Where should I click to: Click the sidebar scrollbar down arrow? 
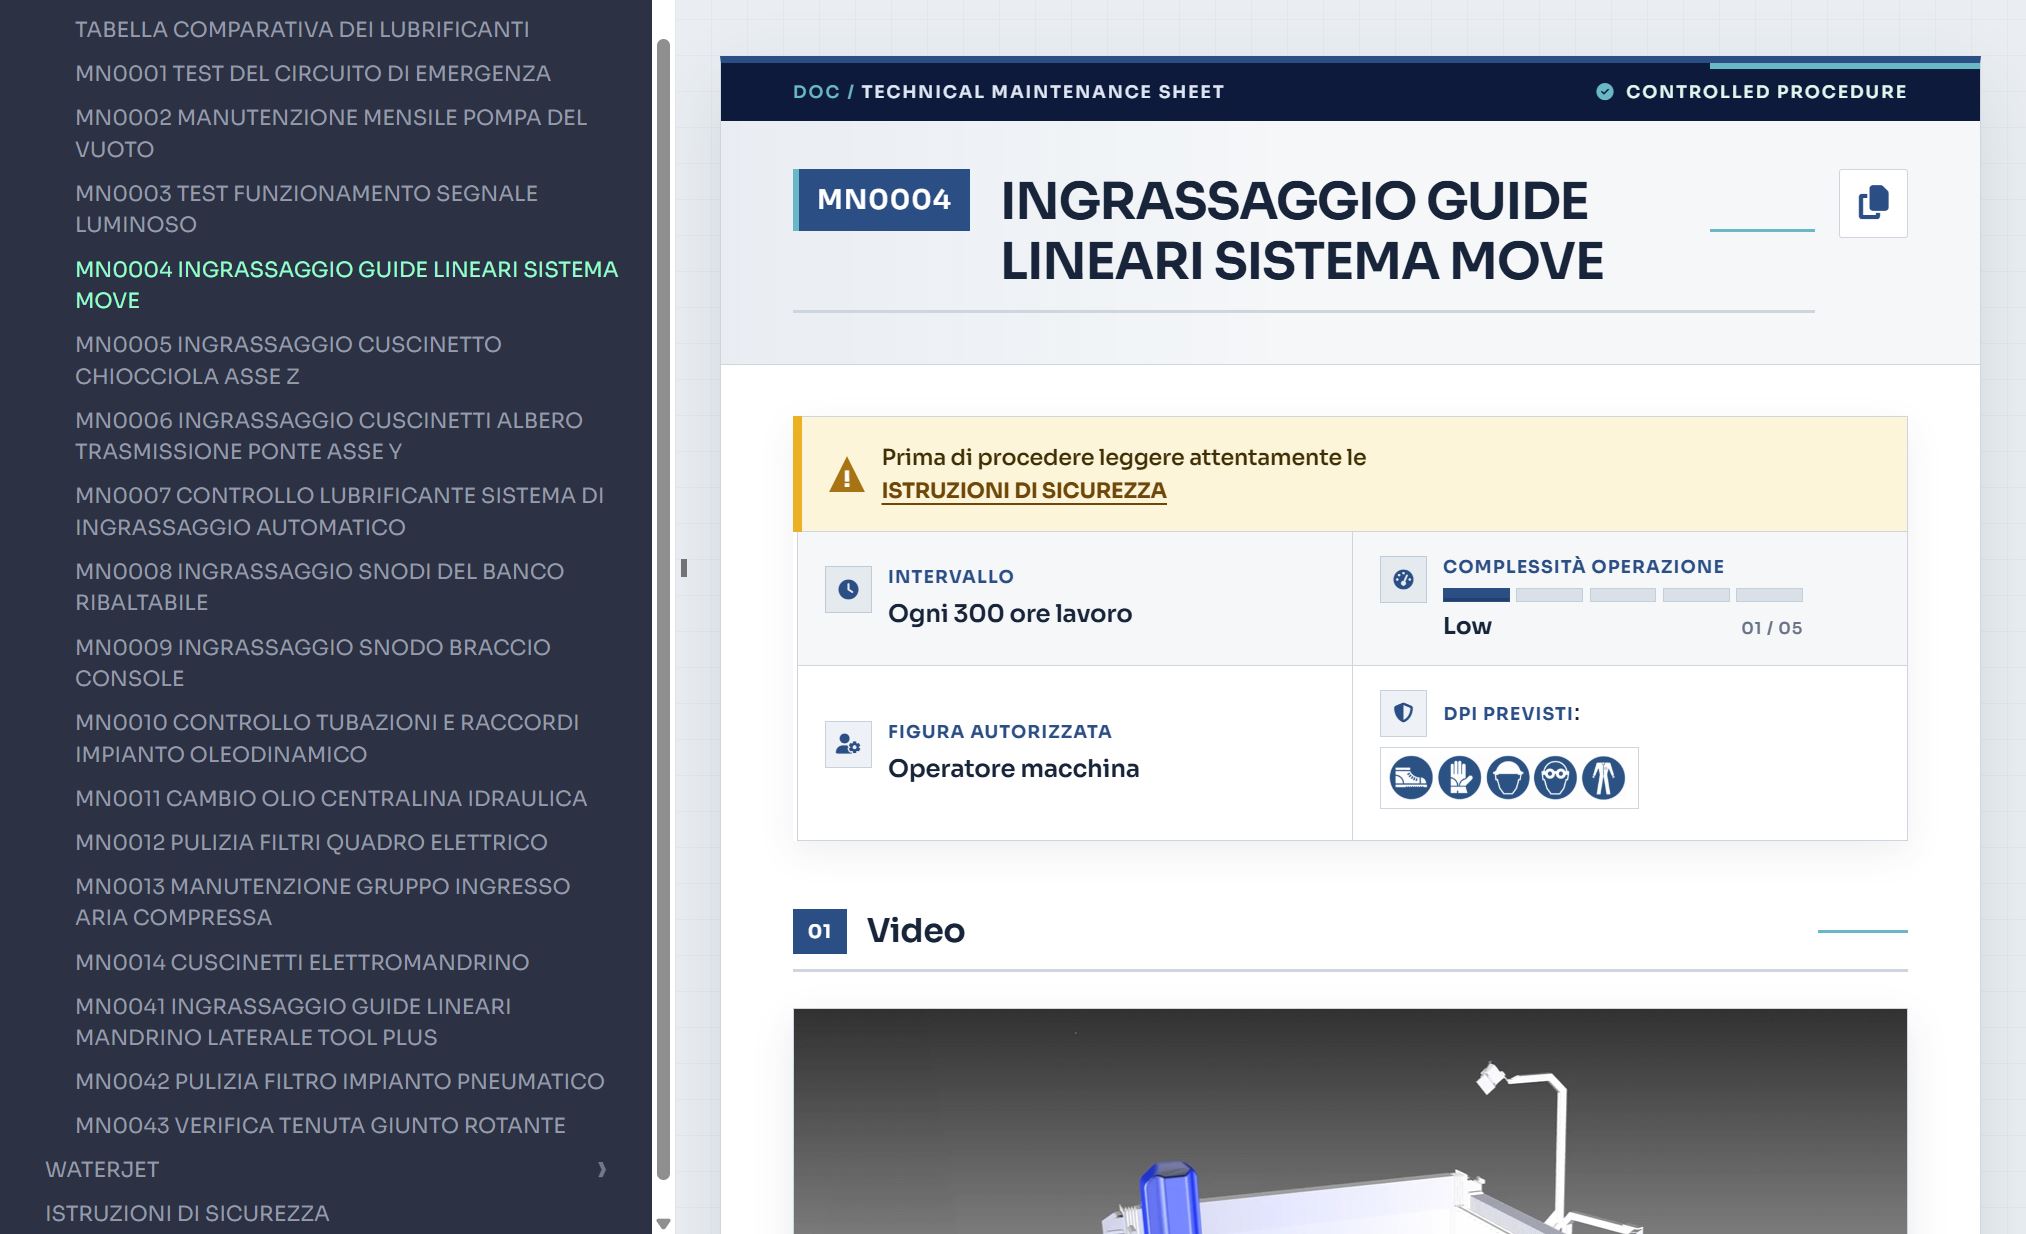pos(662,1224)
